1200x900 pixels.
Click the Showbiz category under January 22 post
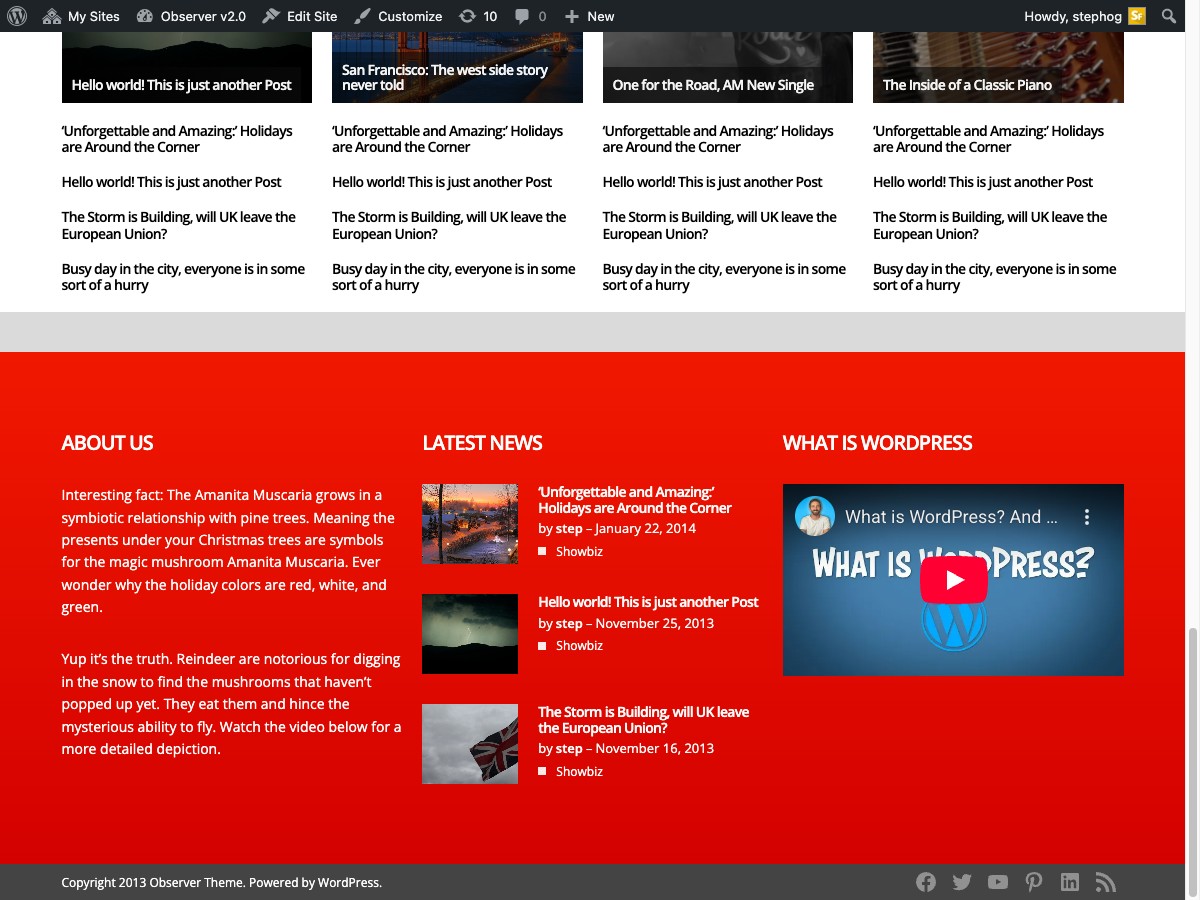click(x=579, y=551)
